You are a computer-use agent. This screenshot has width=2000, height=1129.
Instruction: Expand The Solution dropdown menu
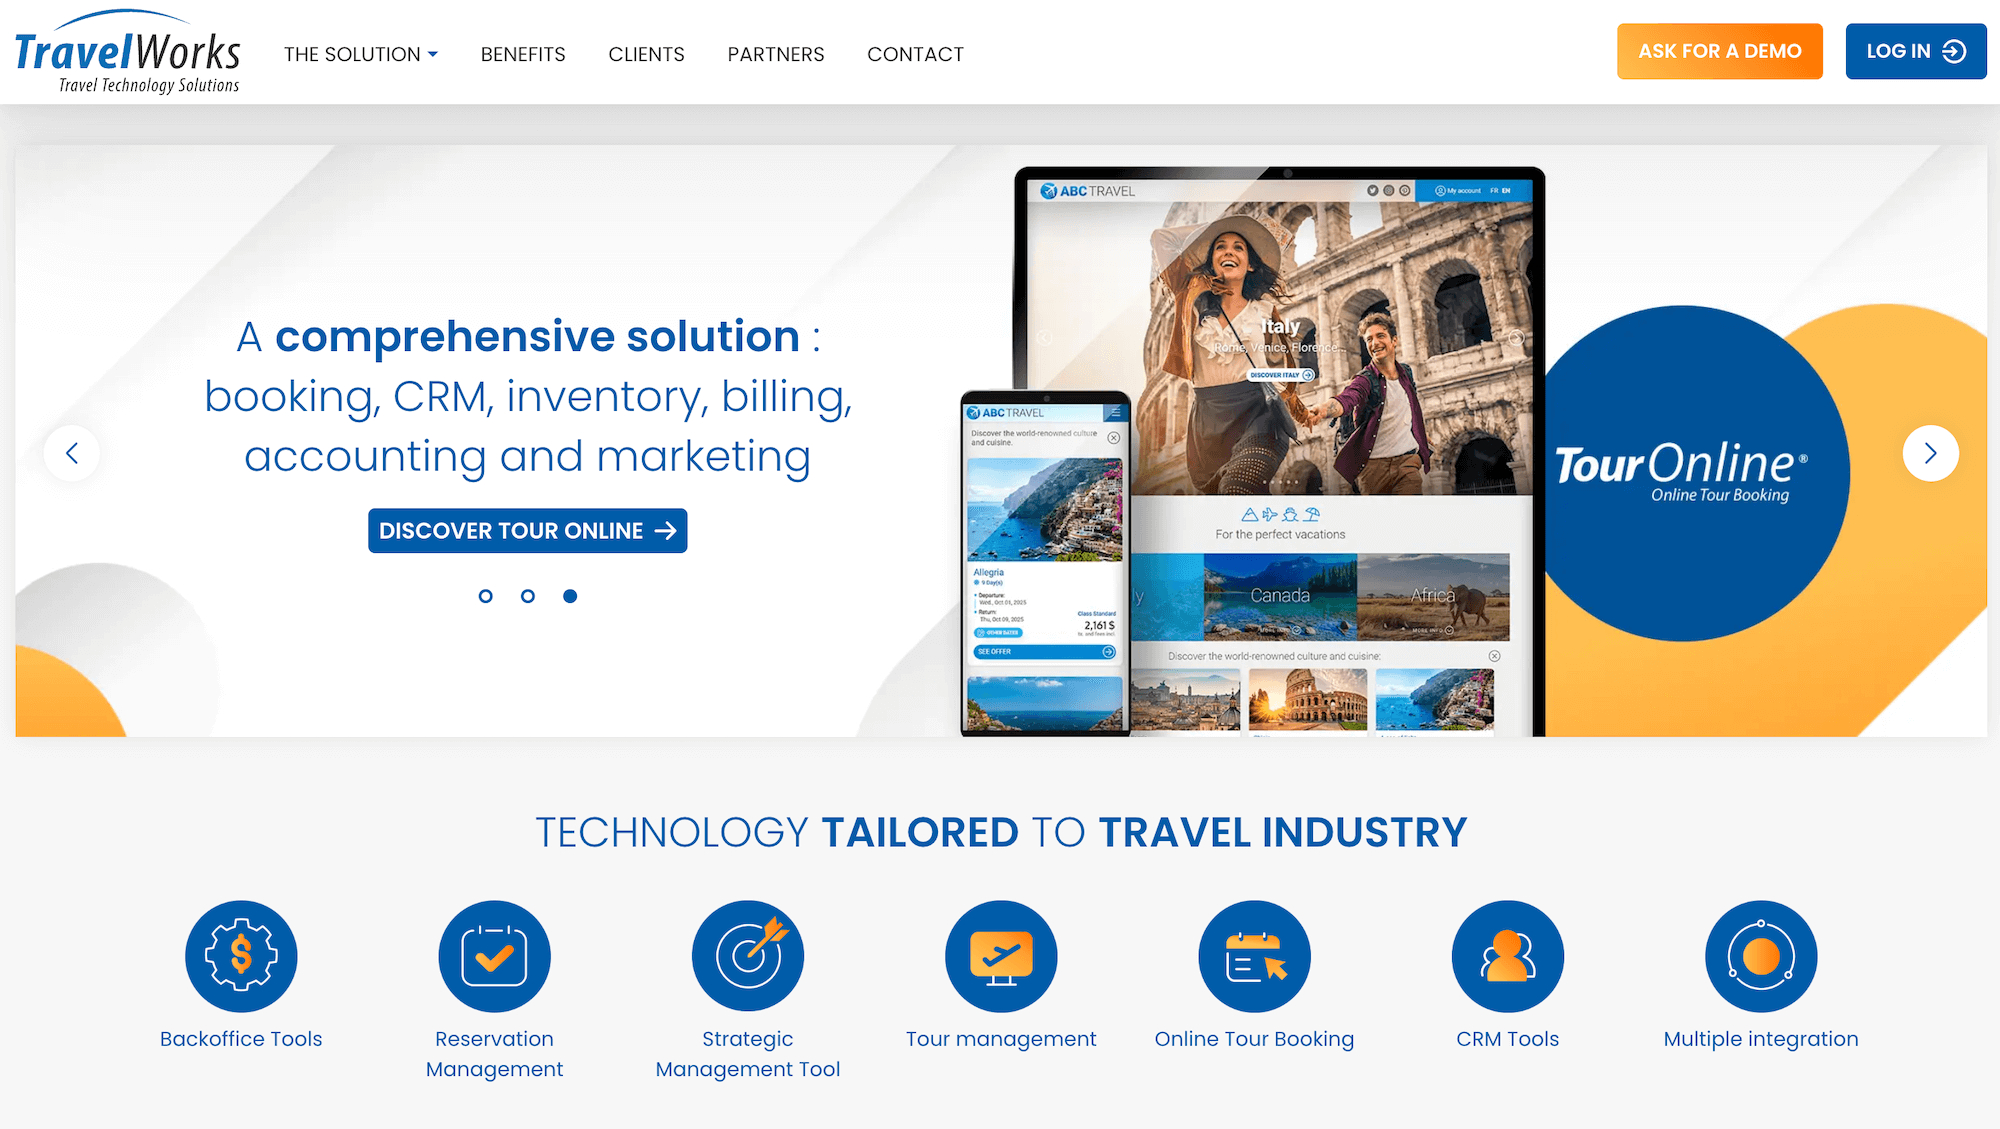pyautogui.click(x=361, y=55)
